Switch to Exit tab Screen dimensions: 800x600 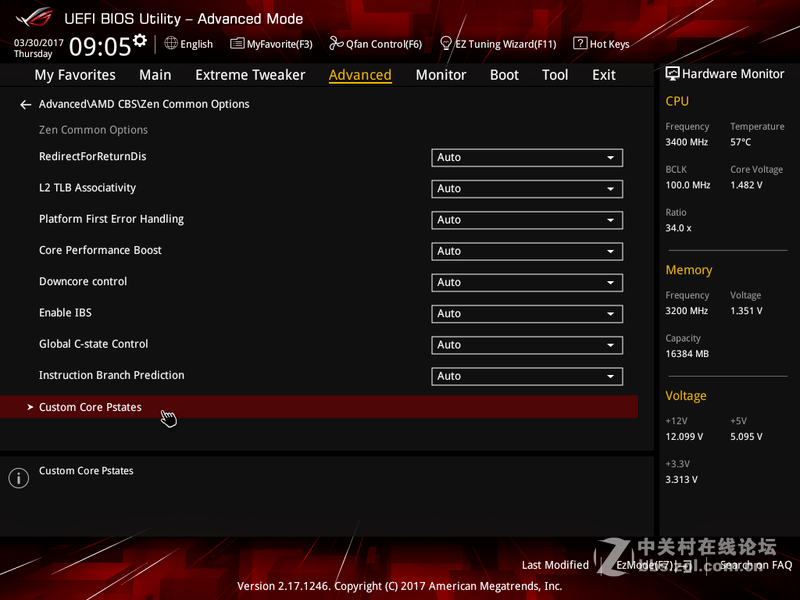pyautogui.click(x=604, y=75)
